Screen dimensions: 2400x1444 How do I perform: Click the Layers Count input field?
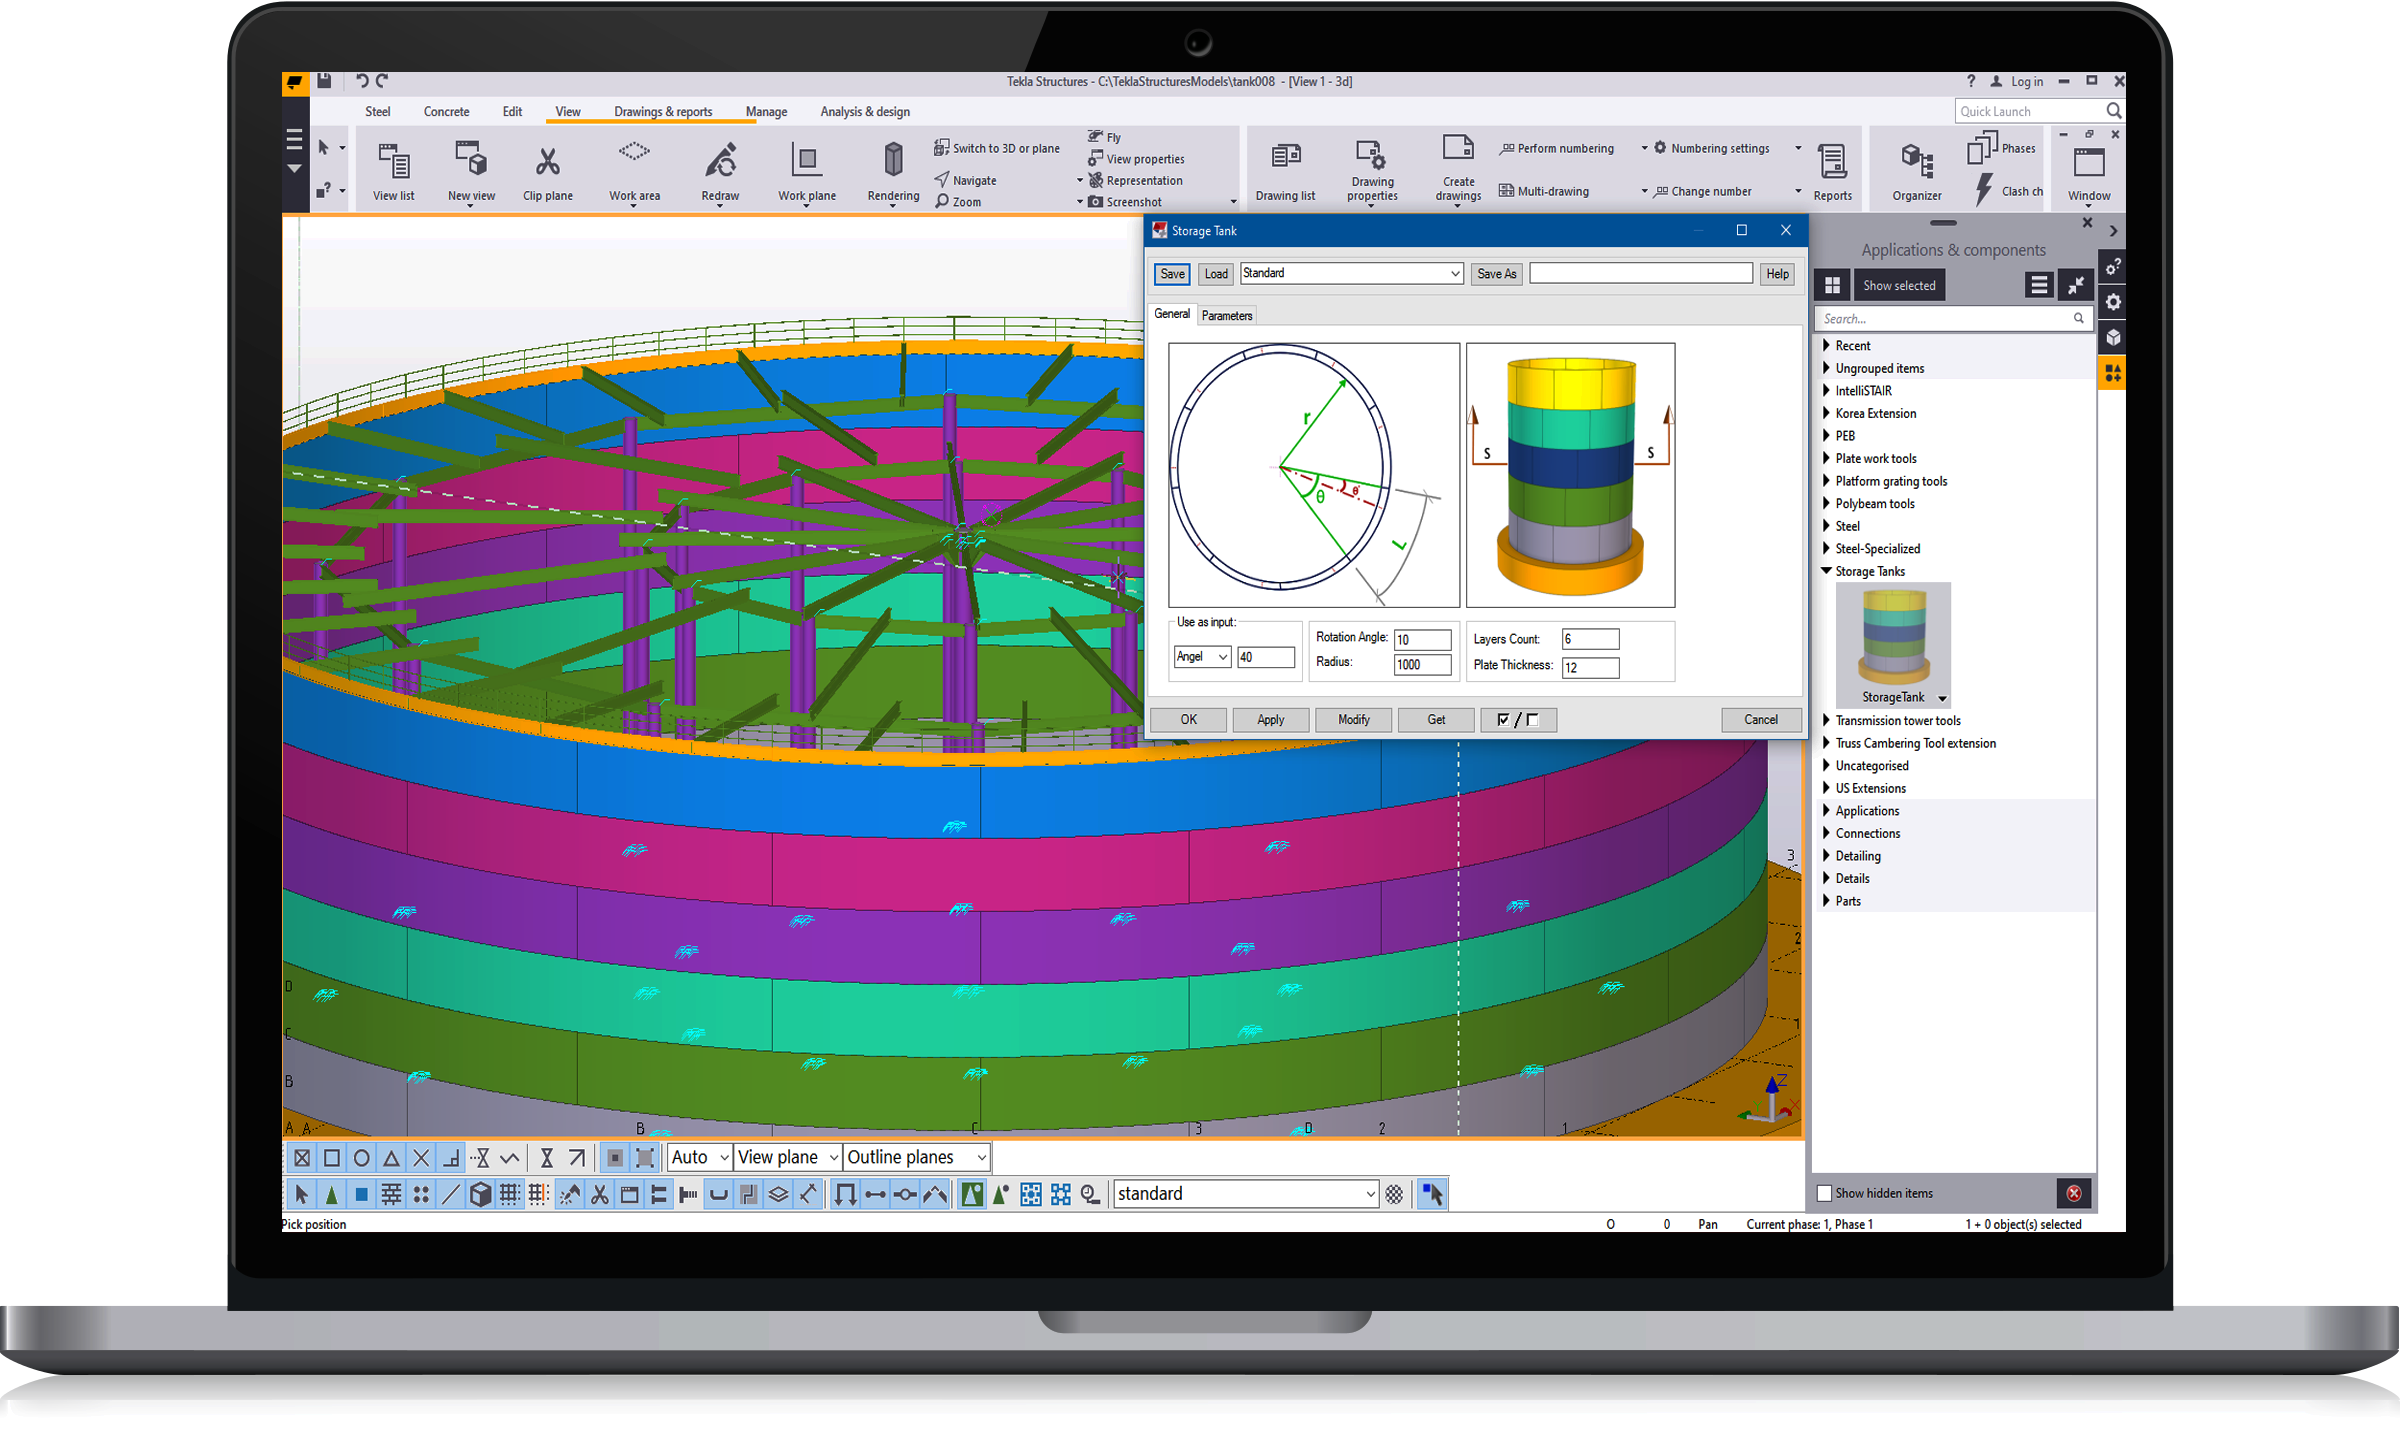pyautogui.click(x=1590, y=639)
